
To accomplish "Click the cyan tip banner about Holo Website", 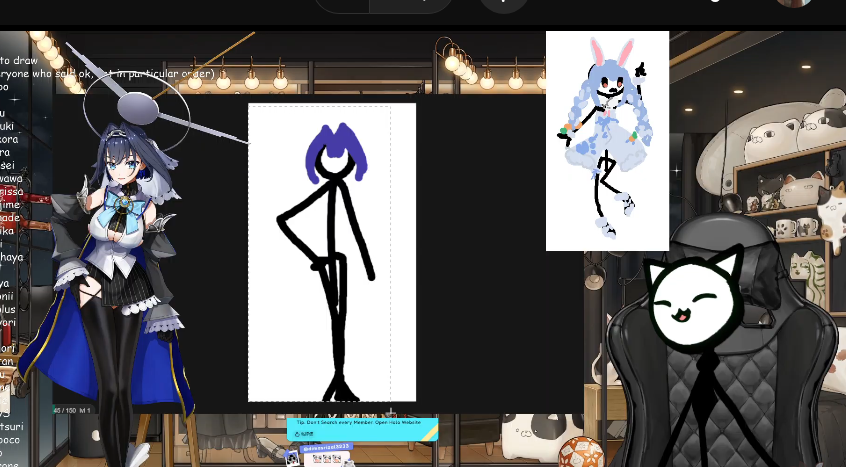I will tap(362, 429).
